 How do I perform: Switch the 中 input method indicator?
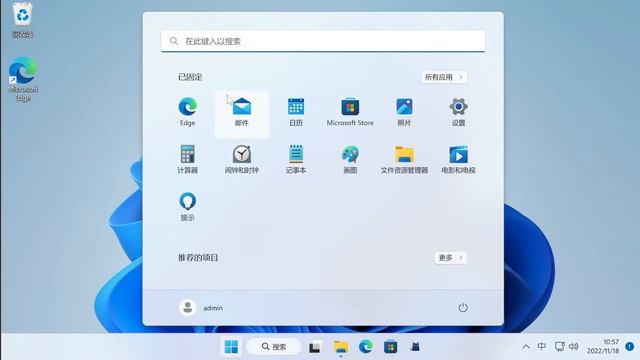(x=542, y=347)
